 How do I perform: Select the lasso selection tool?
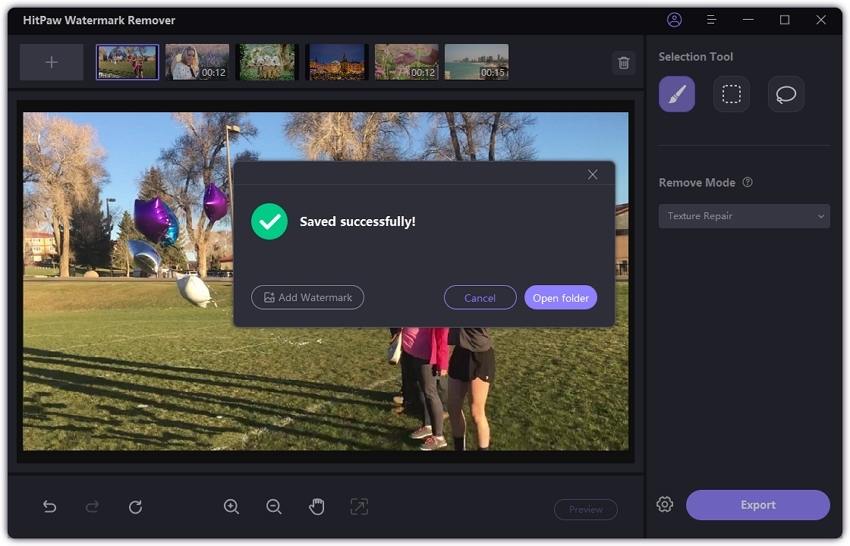tap(786, 94)
